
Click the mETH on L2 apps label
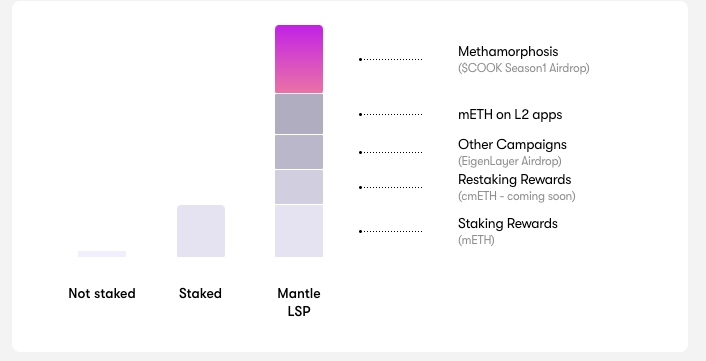tap(510, 114)
